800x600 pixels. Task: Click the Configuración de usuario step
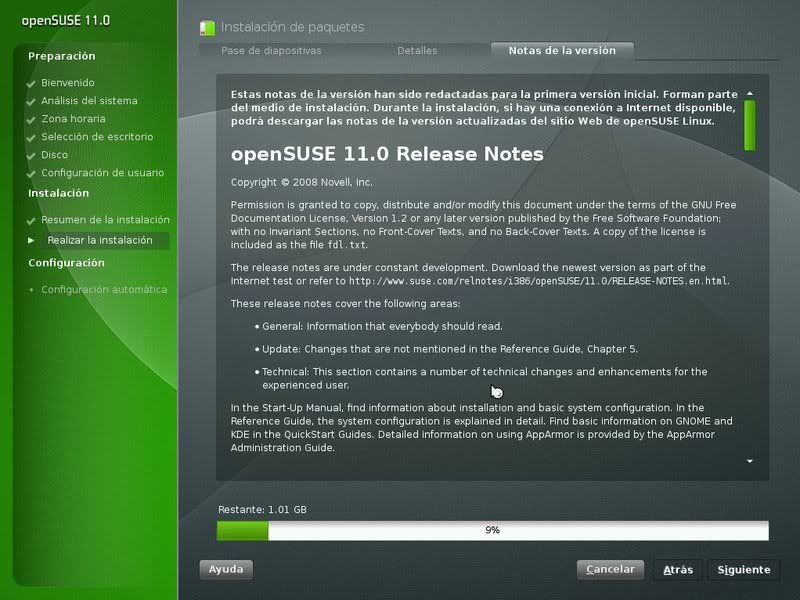coord(103,173)
